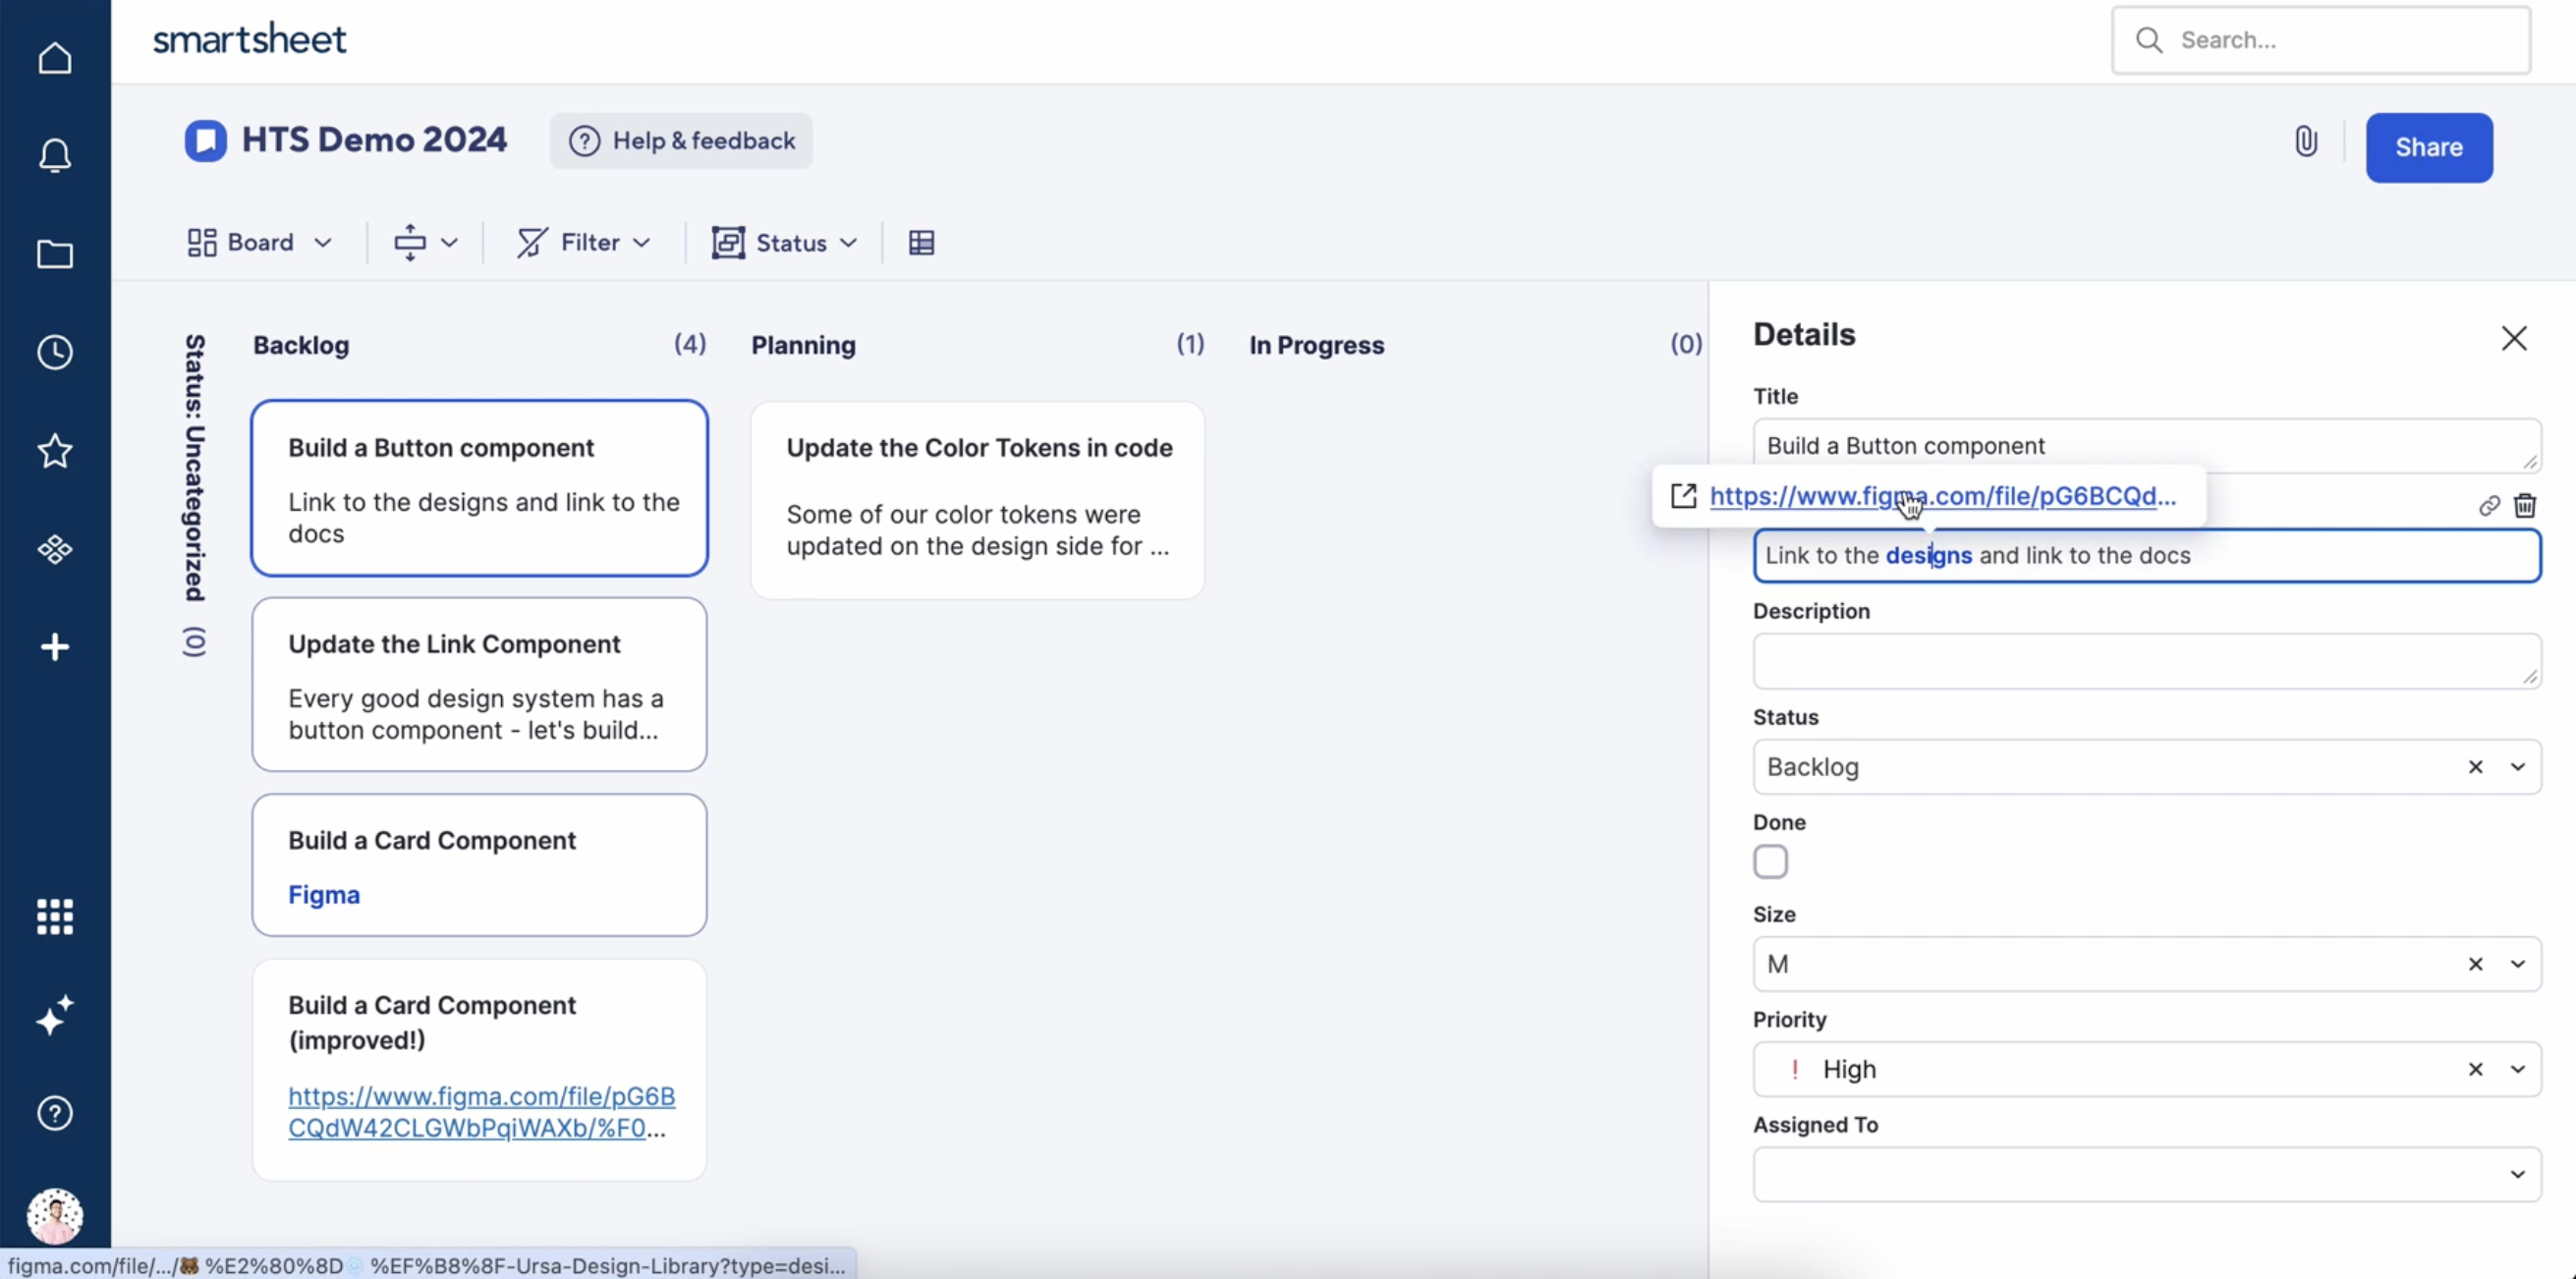Image resolution: width=2576 pixels, height=1279 pixels.
Task: Click the Planning column header
Action: tap(803, 345)
